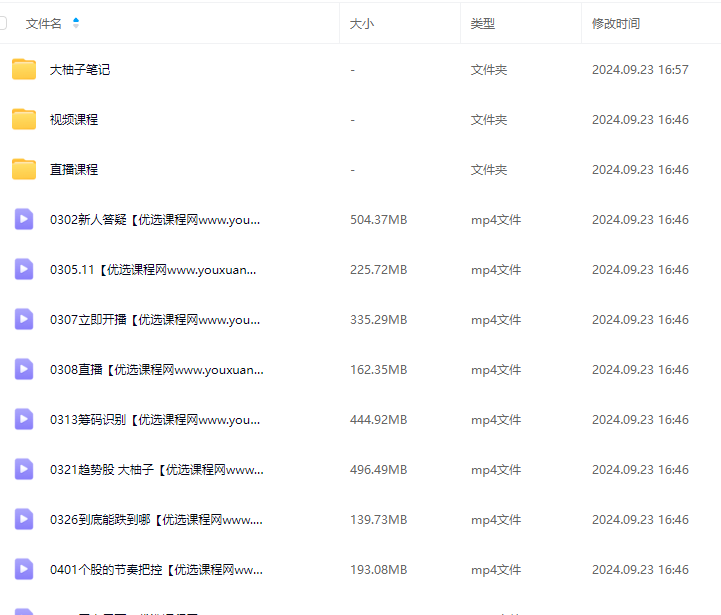The width and height of the screenshot is (721, 615).
Task: Click mp4文件 type cell of 0308直播
Action: 496,370
